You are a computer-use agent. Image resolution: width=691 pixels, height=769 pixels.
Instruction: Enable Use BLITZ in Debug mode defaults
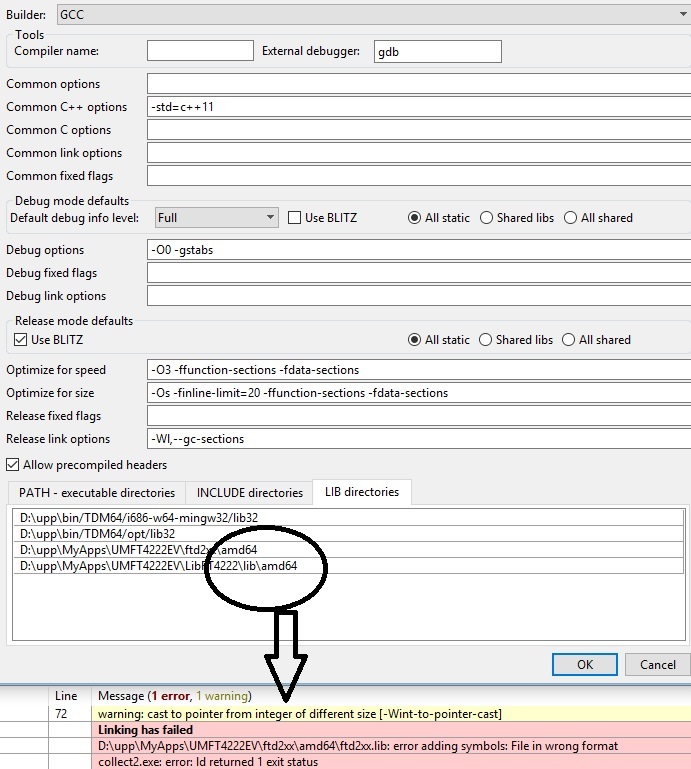pos(295,218)
